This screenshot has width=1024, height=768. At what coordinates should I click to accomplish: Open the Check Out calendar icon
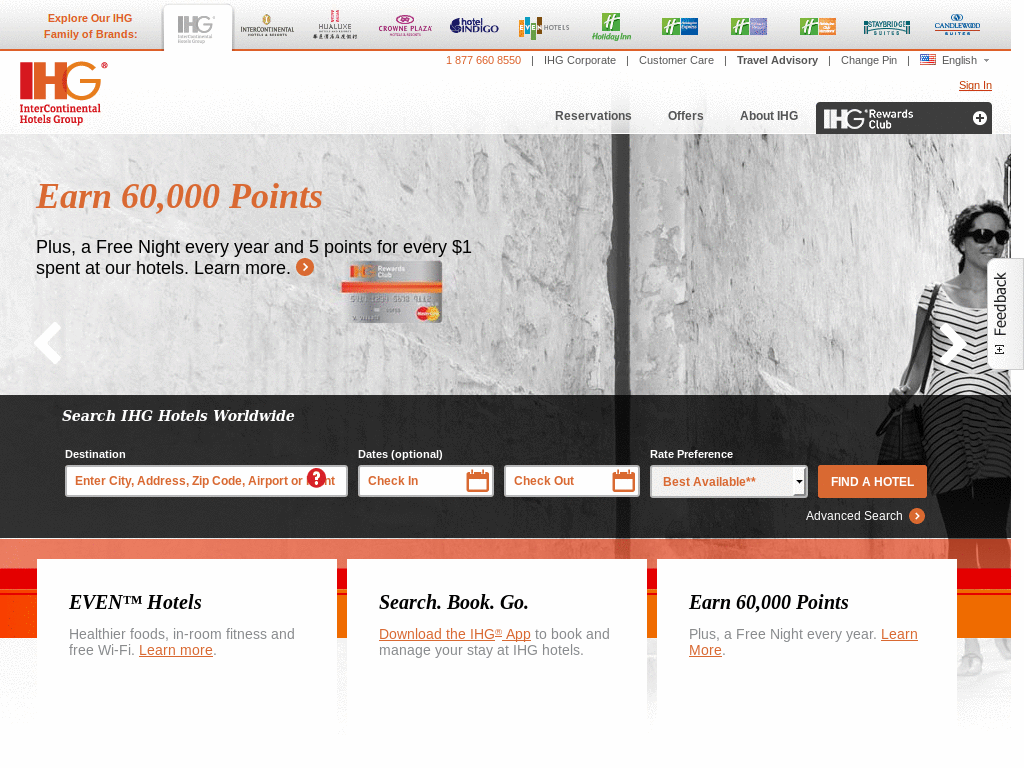pyautogui.click(x=624, y=481)
